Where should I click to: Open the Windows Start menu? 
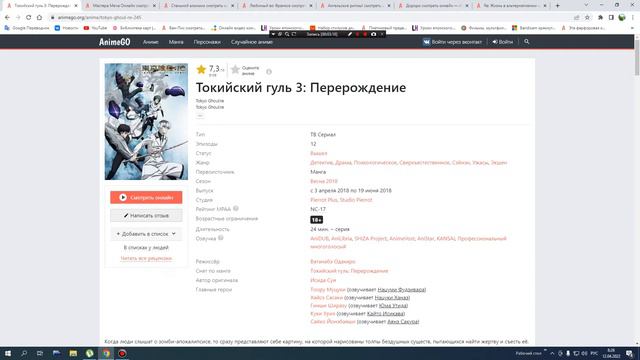coord(8,353)
